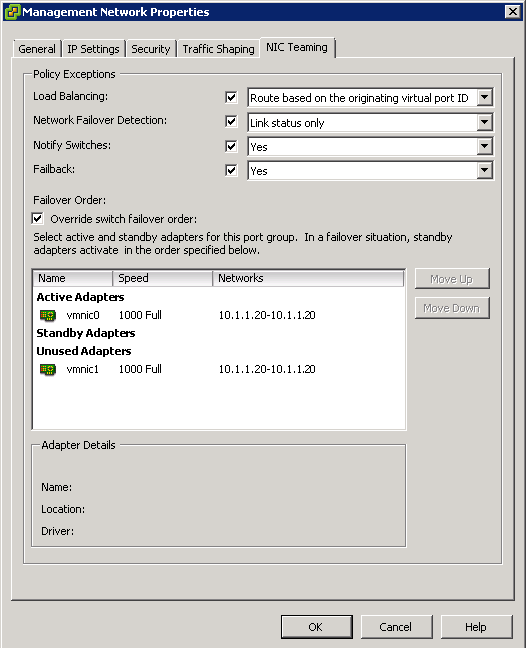This screenshot has height=648, width=526.
Task: Toggle the Failback policy checkbox
Action: click(x=231, y=170)
